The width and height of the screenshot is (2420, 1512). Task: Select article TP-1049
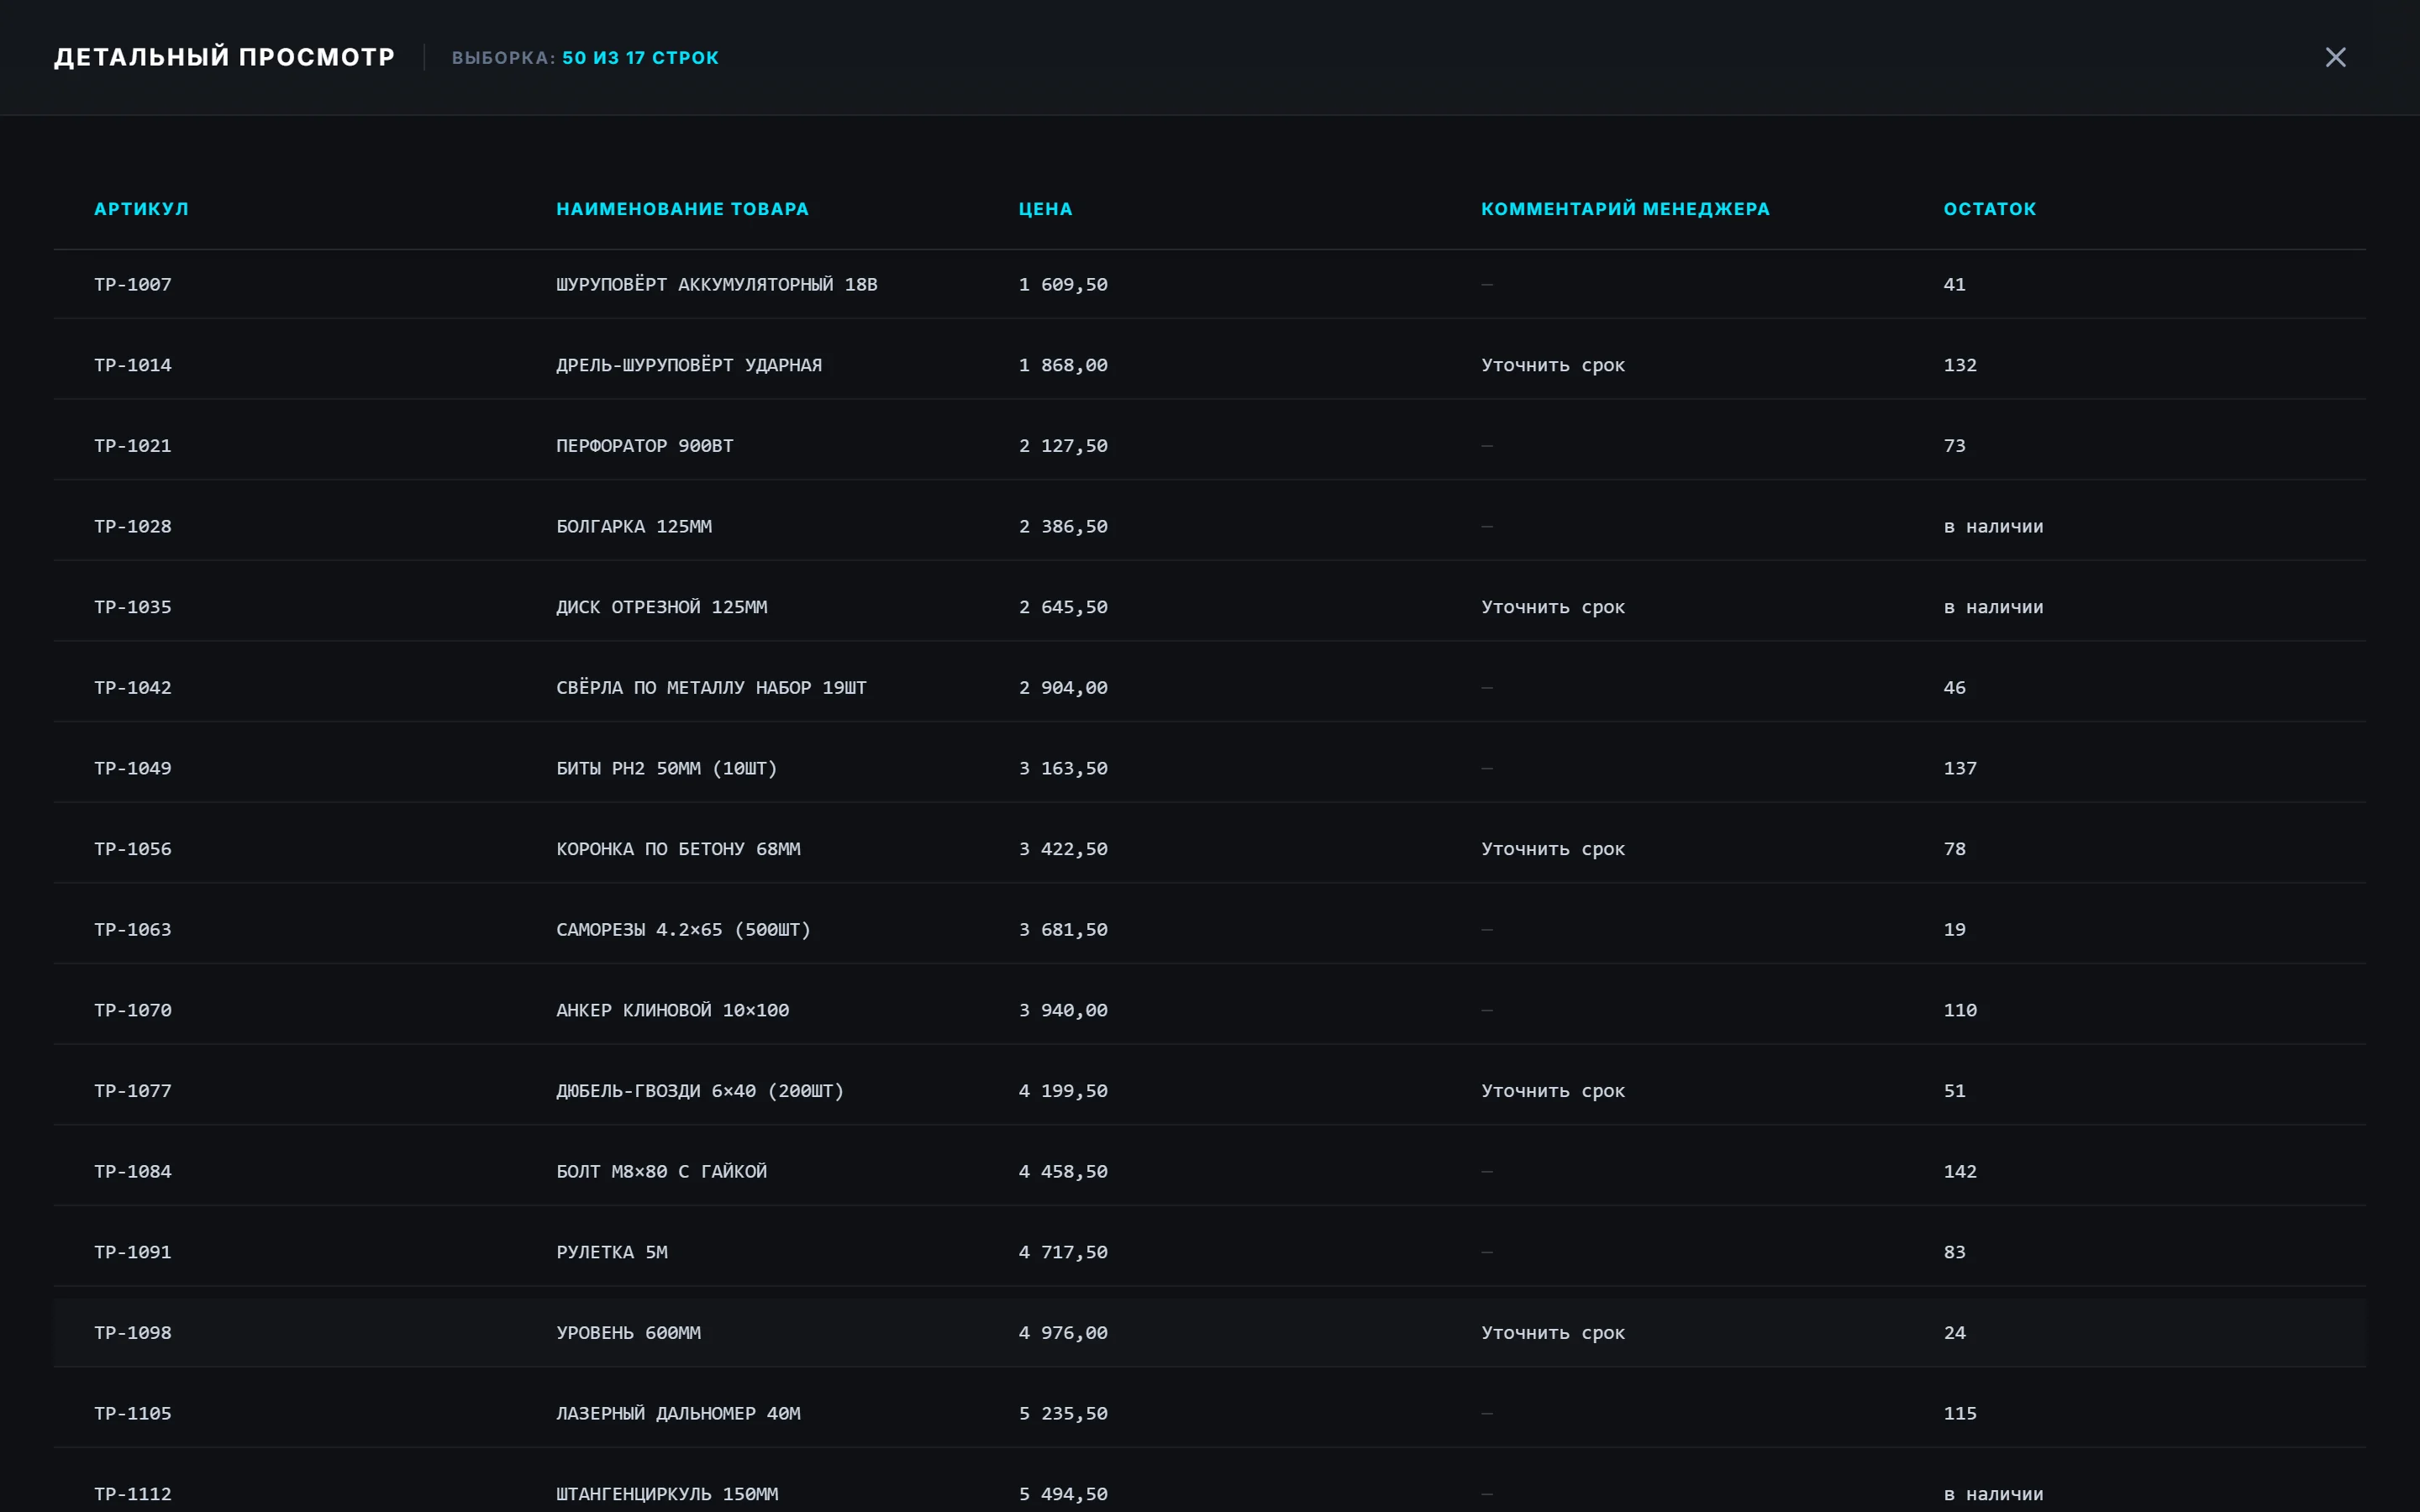[133, 769]
